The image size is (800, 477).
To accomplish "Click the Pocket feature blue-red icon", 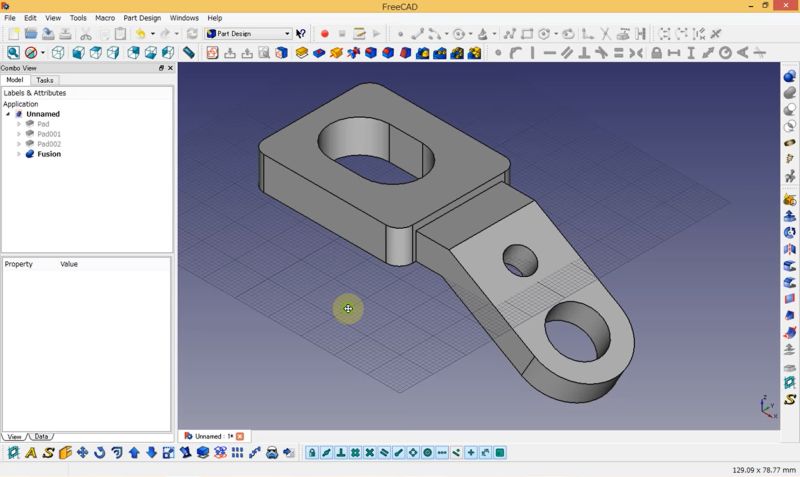I will click(319, 53).
